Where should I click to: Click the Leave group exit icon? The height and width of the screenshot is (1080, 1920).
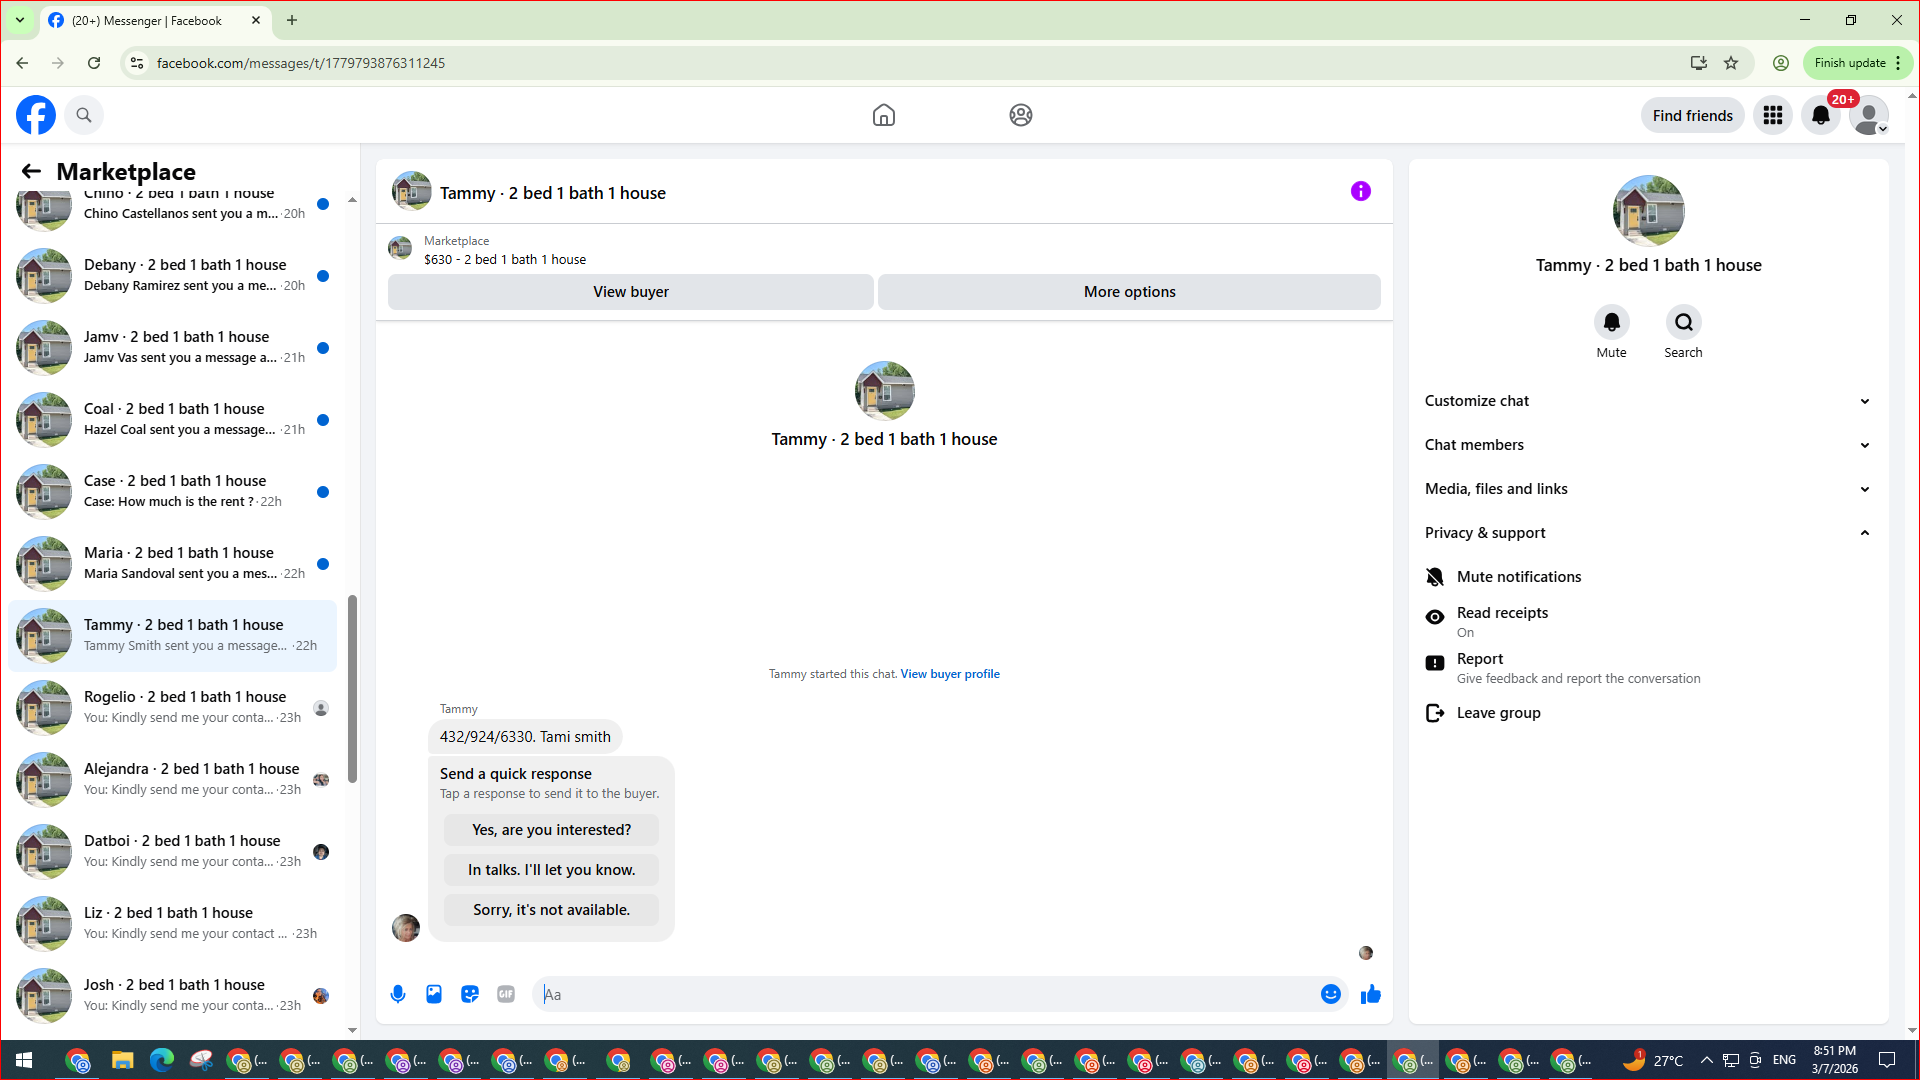tap(1435, 713)
